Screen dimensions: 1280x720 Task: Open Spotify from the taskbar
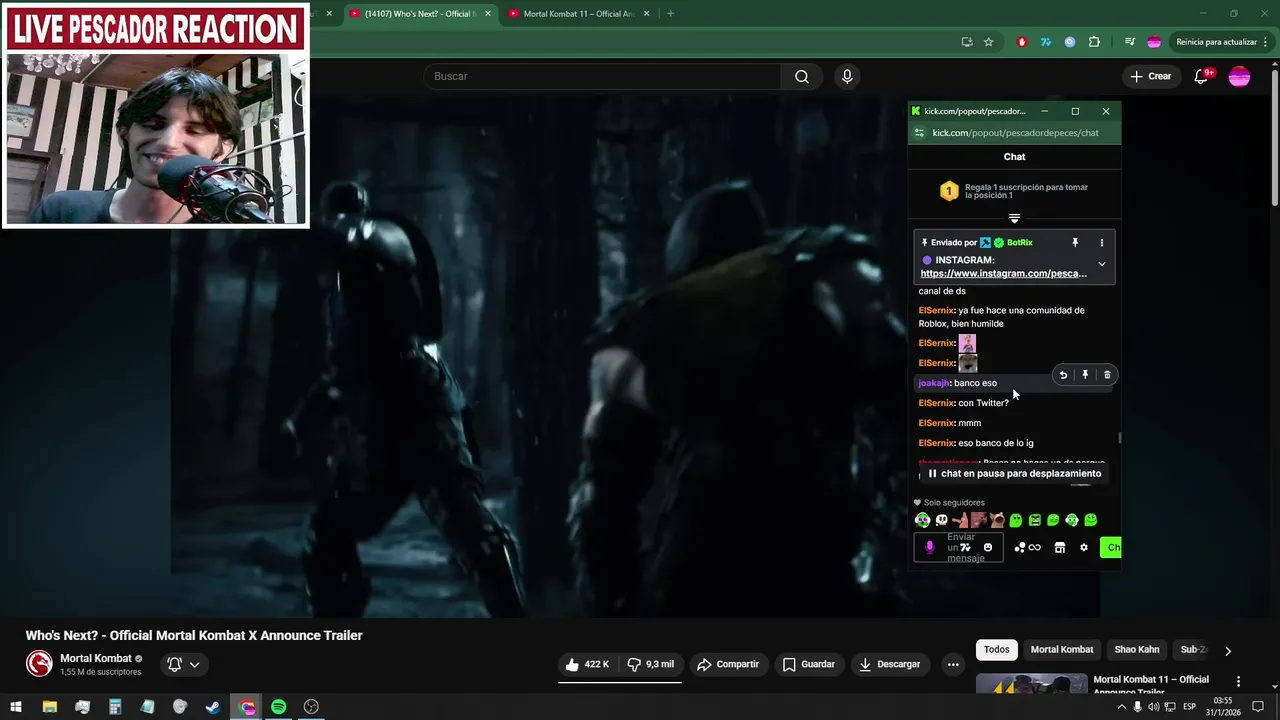(x=279, y=707)
